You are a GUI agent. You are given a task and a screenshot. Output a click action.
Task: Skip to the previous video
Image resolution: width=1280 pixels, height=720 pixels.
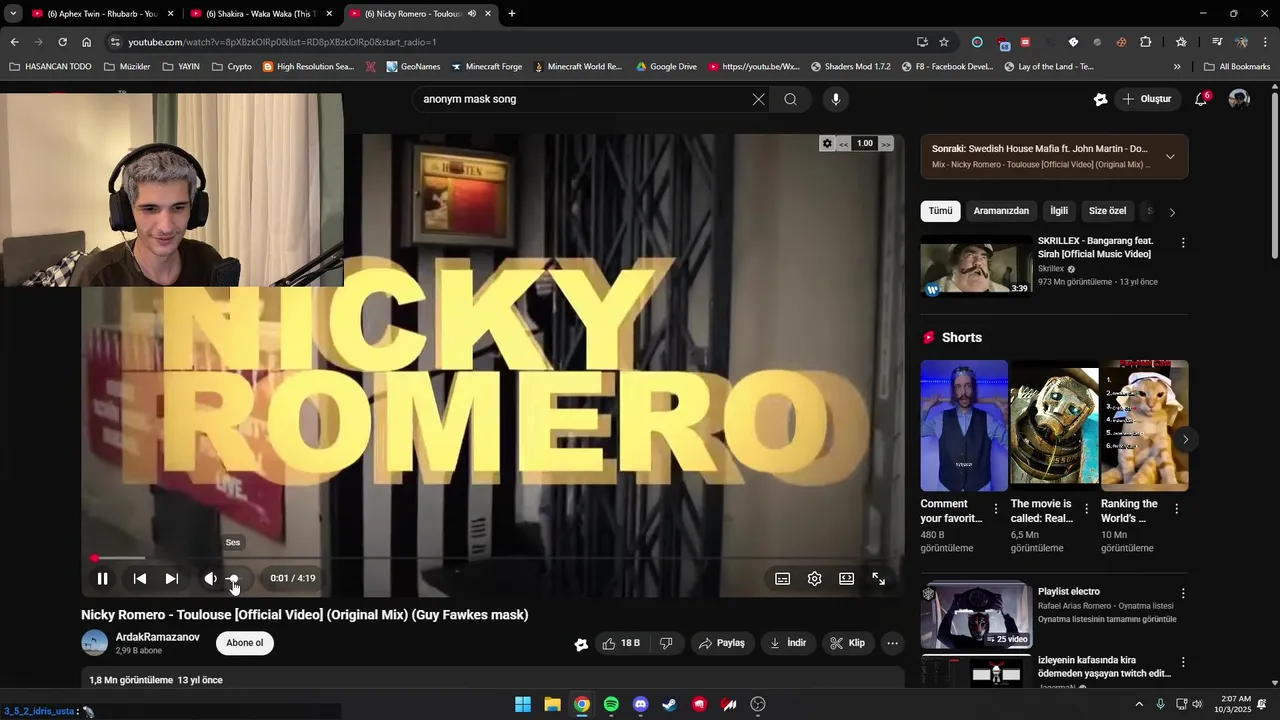140,578
